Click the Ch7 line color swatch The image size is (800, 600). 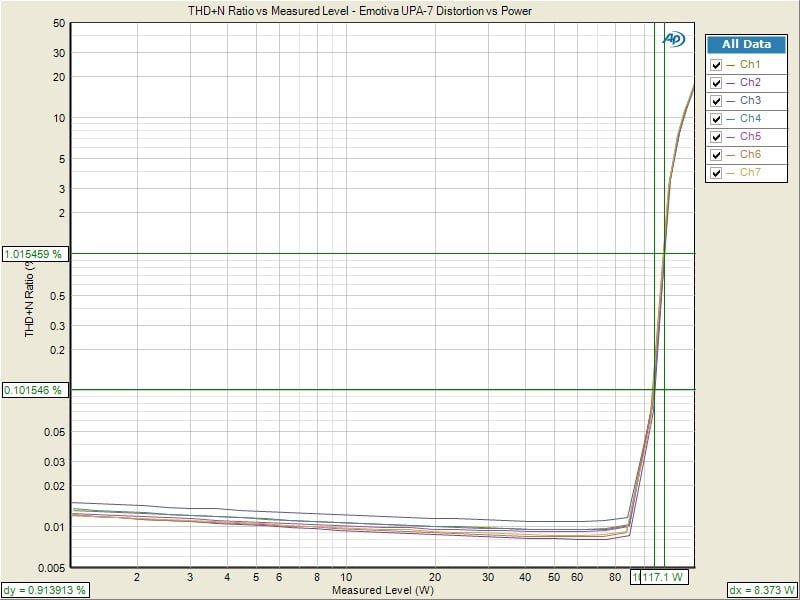(x=731, y=173)
